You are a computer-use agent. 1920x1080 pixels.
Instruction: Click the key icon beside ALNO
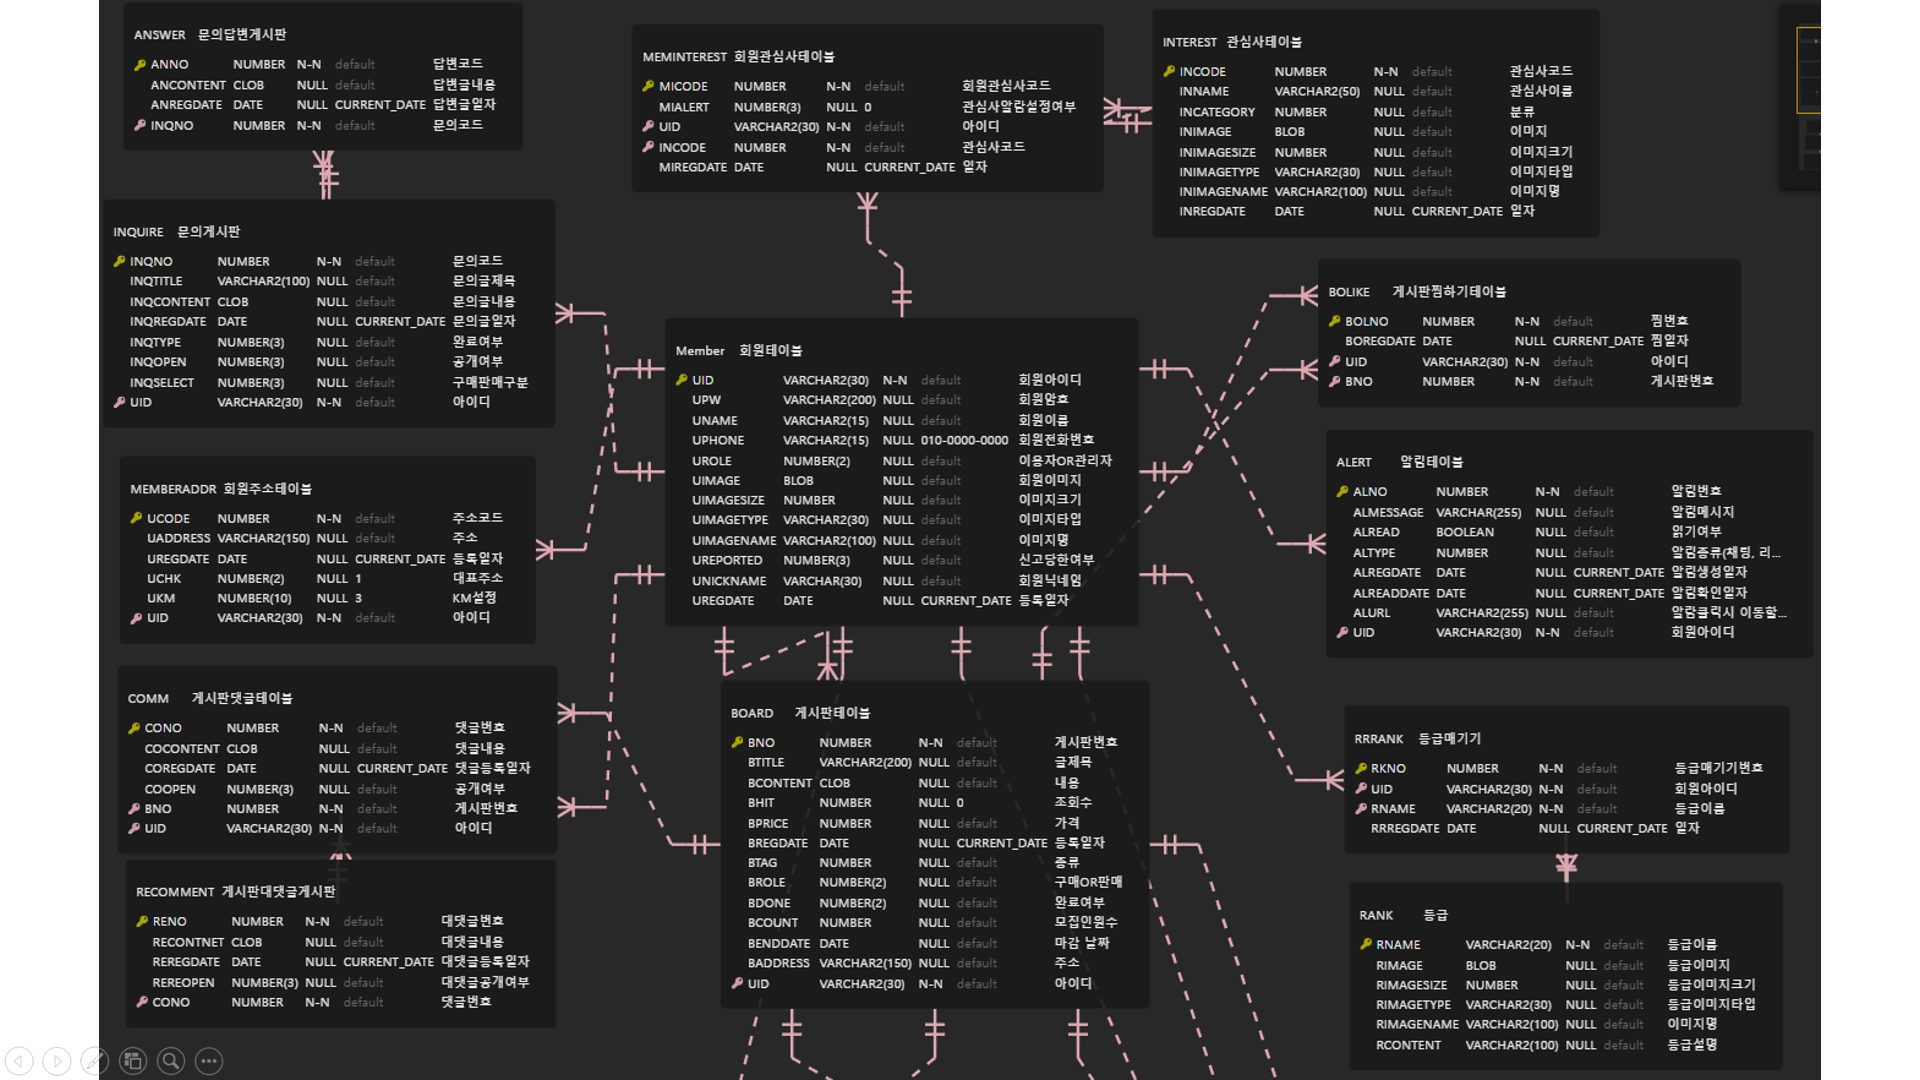[x=1342, y=492]
